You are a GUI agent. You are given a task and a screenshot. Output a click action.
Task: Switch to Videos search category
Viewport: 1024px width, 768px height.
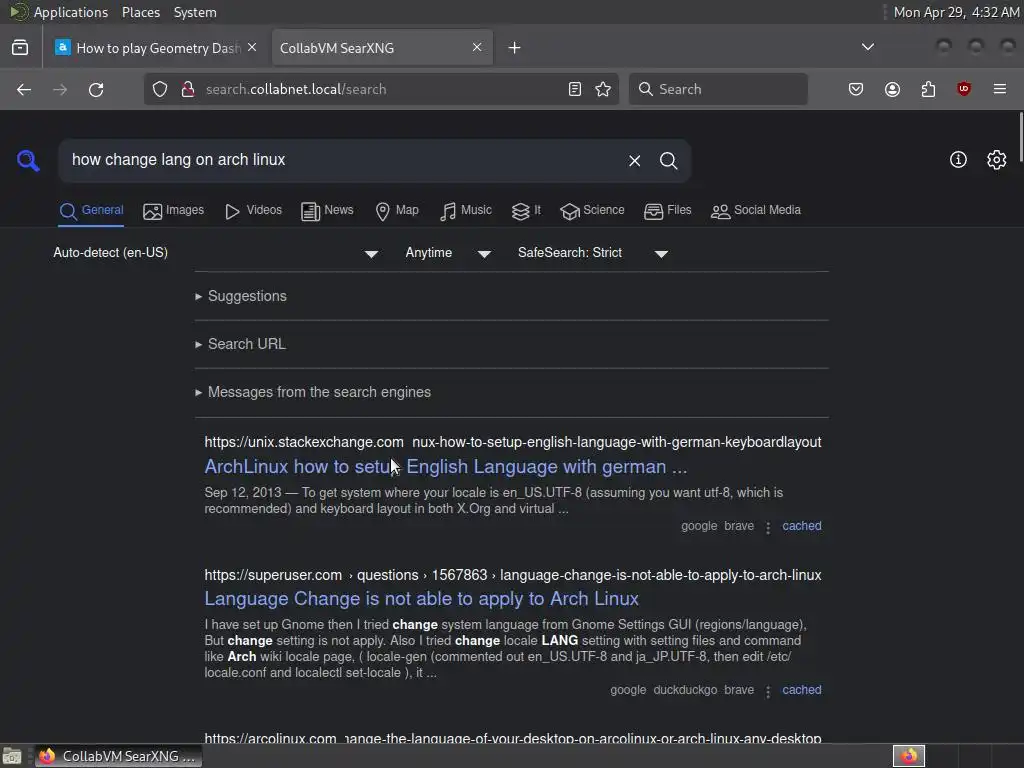tap(253, 210)
